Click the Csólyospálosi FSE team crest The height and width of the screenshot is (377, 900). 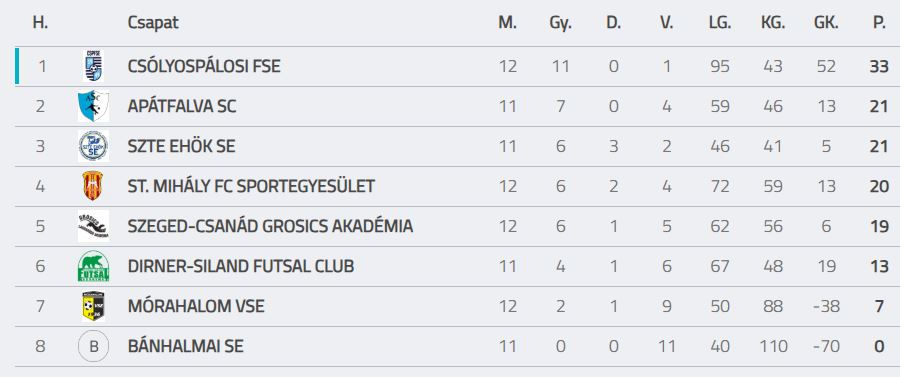(93, 66)
